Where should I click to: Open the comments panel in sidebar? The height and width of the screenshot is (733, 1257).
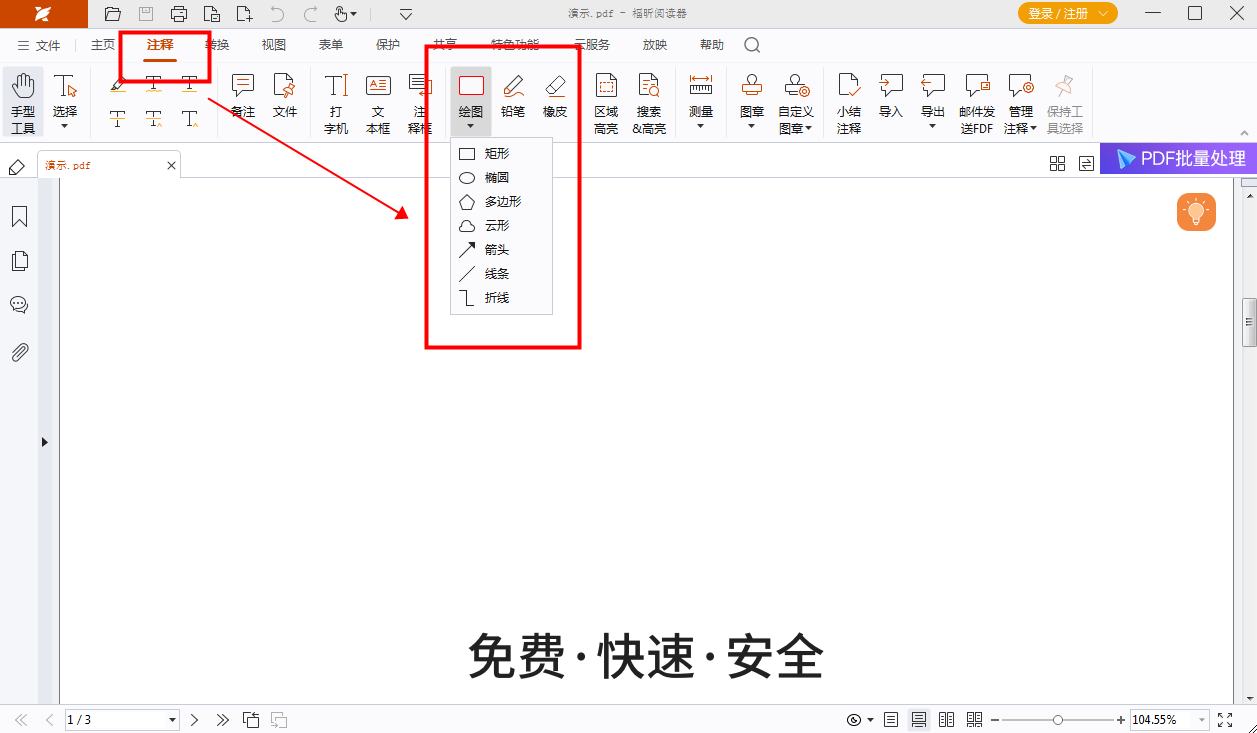[x=19, y=305]
